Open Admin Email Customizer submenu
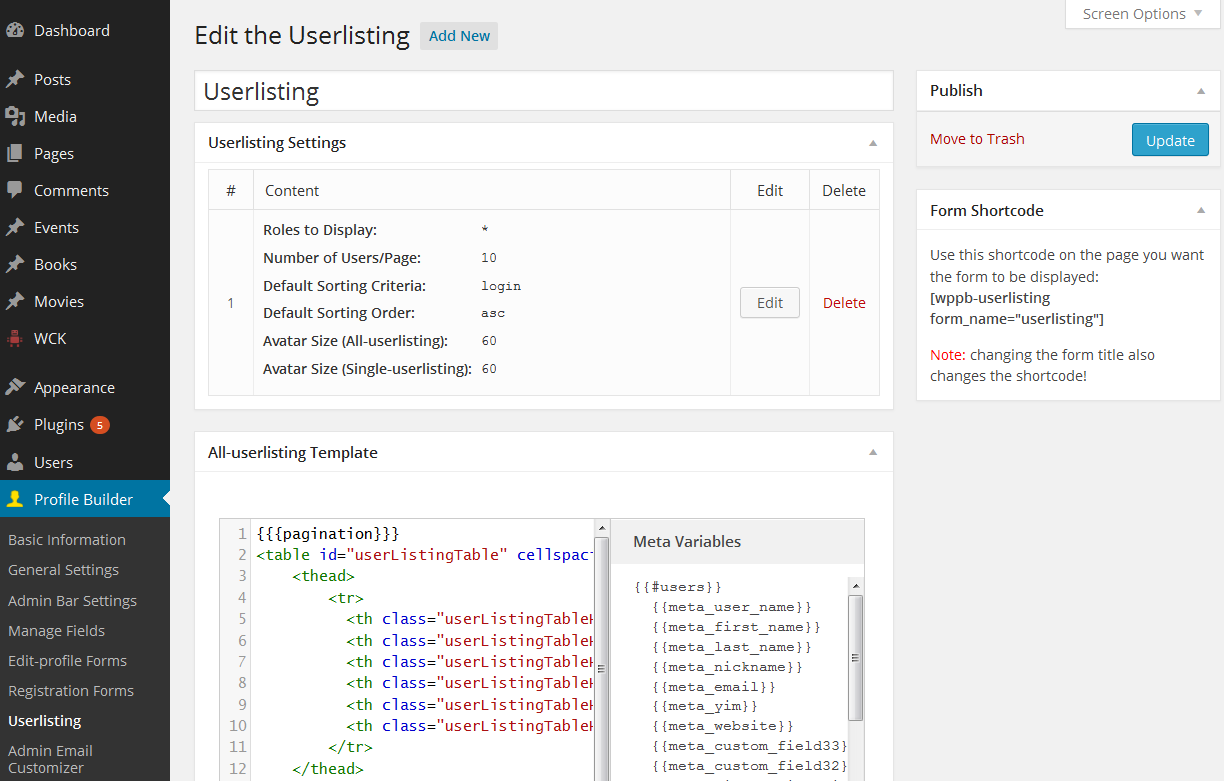 click(x=50, y=759)
